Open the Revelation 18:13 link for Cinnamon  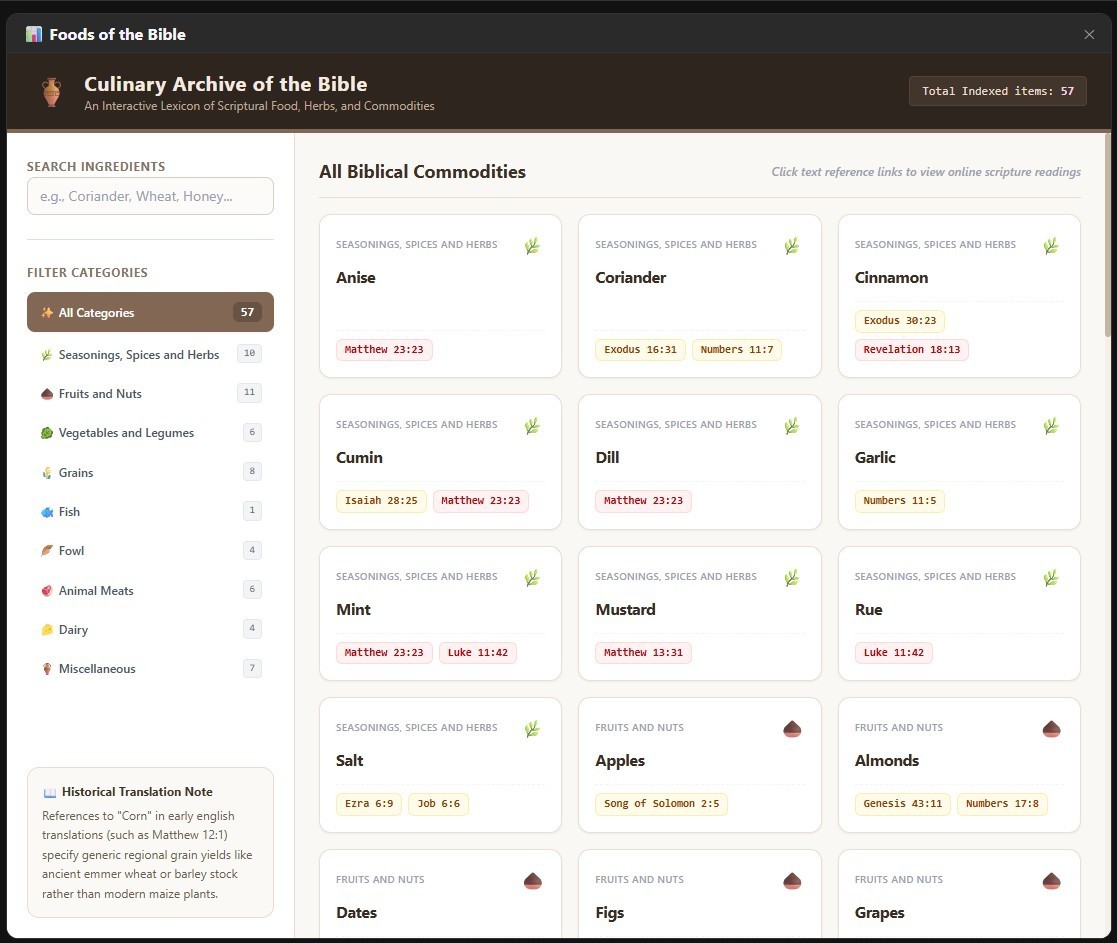(911, 350)
